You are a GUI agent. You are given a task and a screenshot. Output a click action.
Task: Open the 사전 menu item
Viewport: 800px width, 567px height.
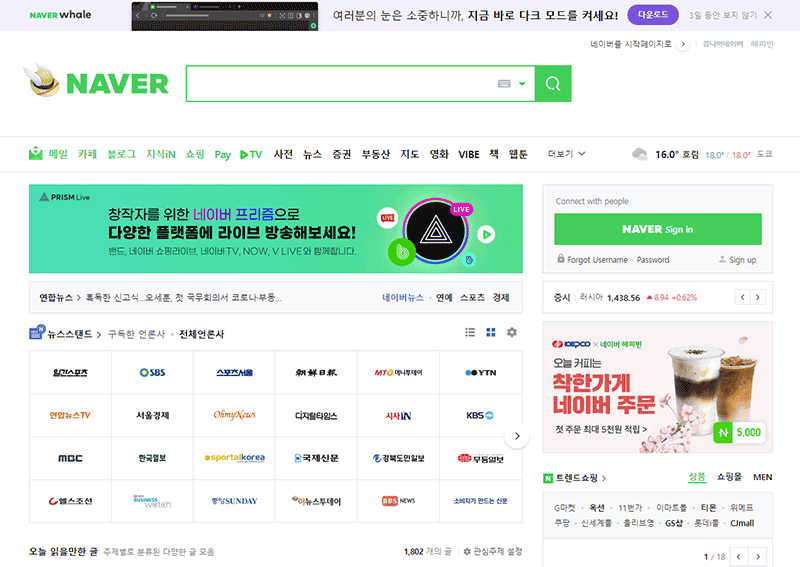[283, 154]
